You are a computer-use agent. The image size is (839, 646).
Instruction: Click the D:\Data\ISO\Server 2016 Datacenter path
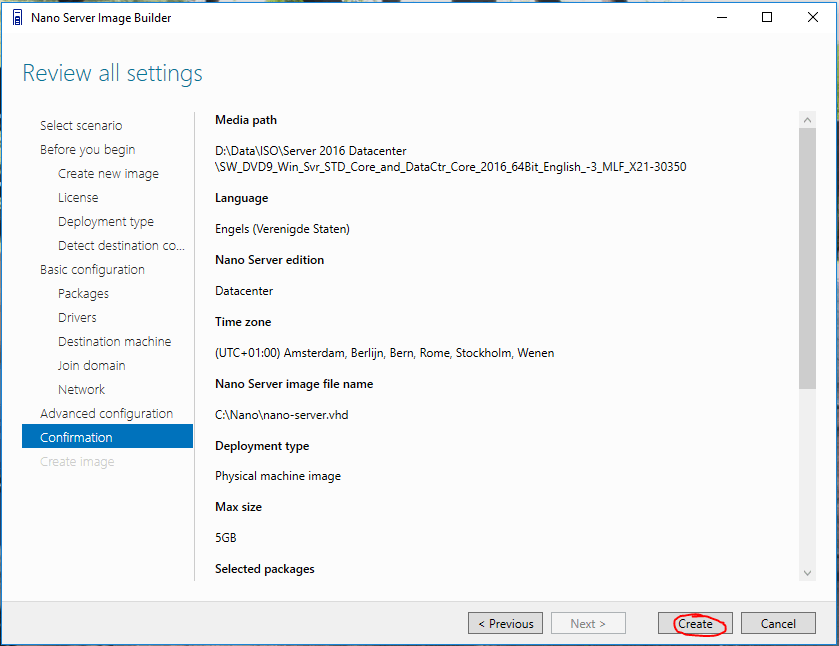point(451,159)
